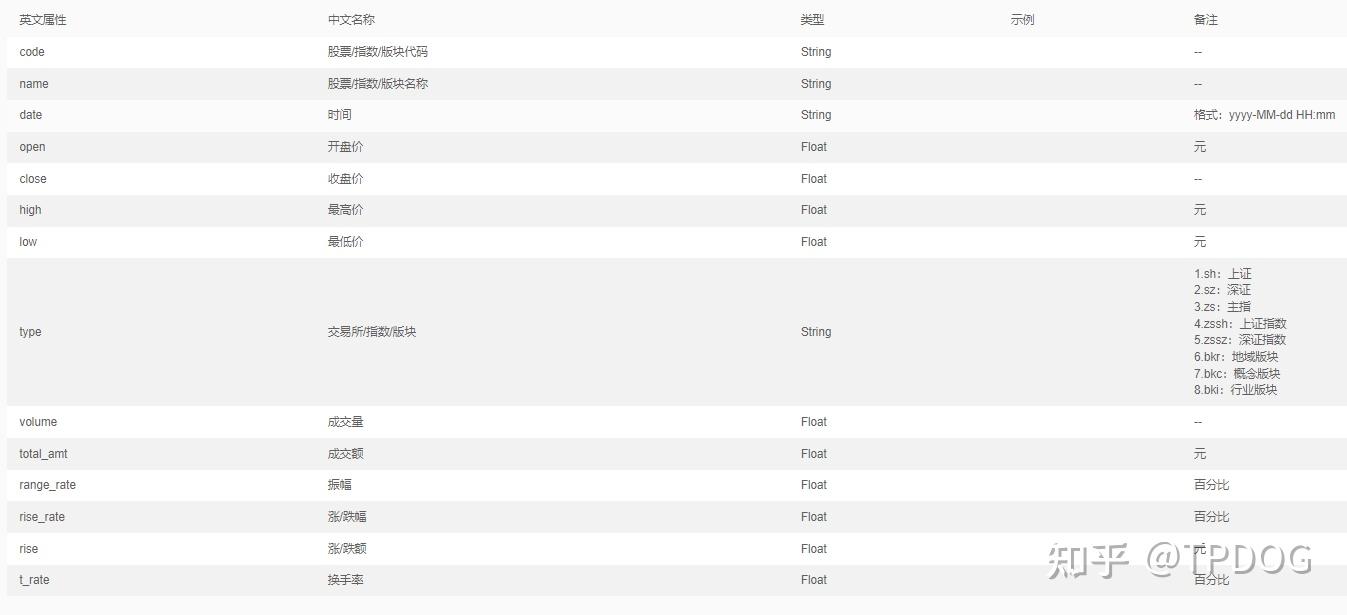Viewport: 1347px width, 615px height.
Task: Click the 振幅 cell in range_rate row
Action: [339, 485]
